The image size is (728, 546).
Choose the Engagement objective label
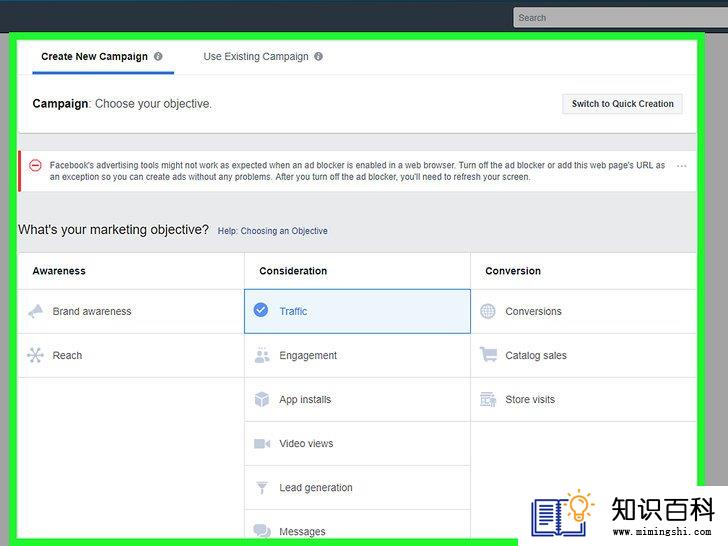point(308,356)
